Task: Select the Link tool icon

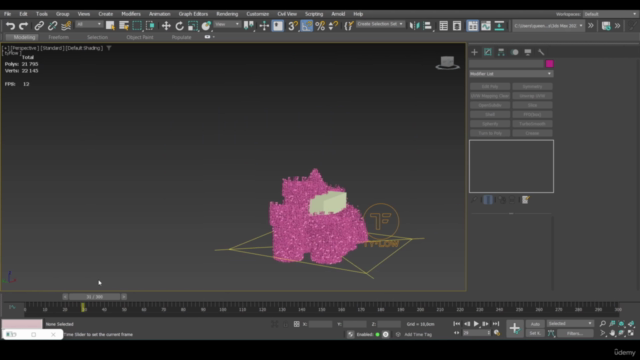Action: [39, 26]
